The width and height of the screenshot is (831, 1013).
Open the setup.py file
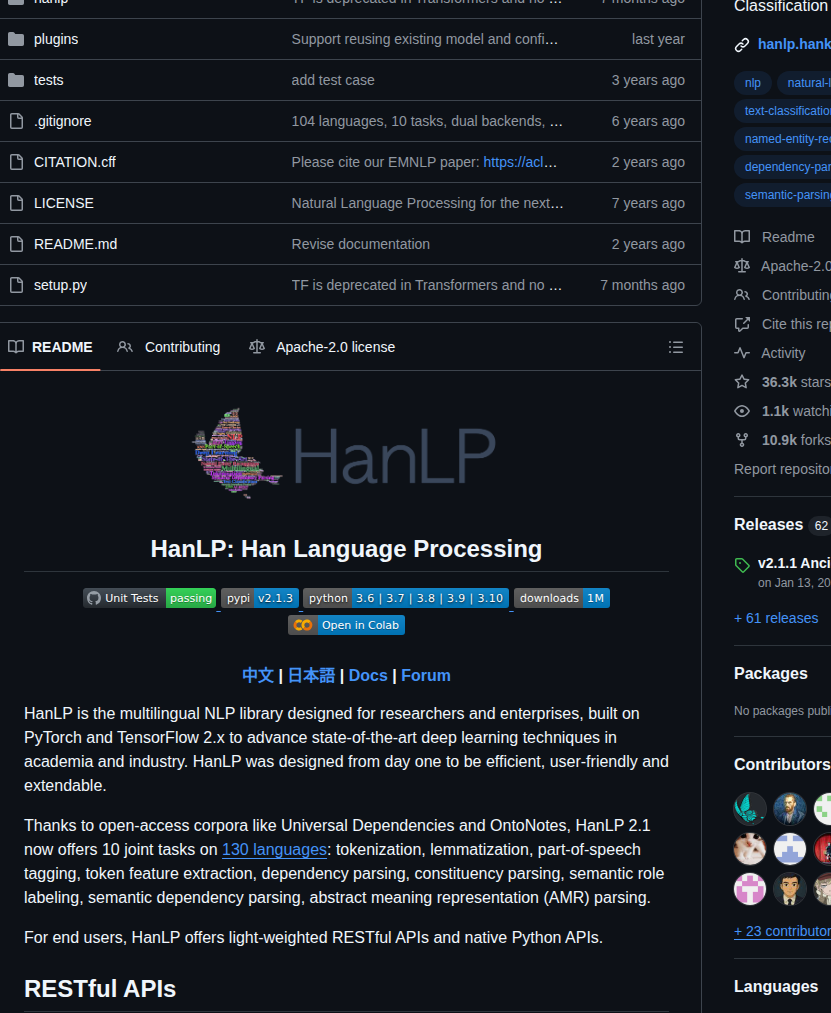click(60, 285)
